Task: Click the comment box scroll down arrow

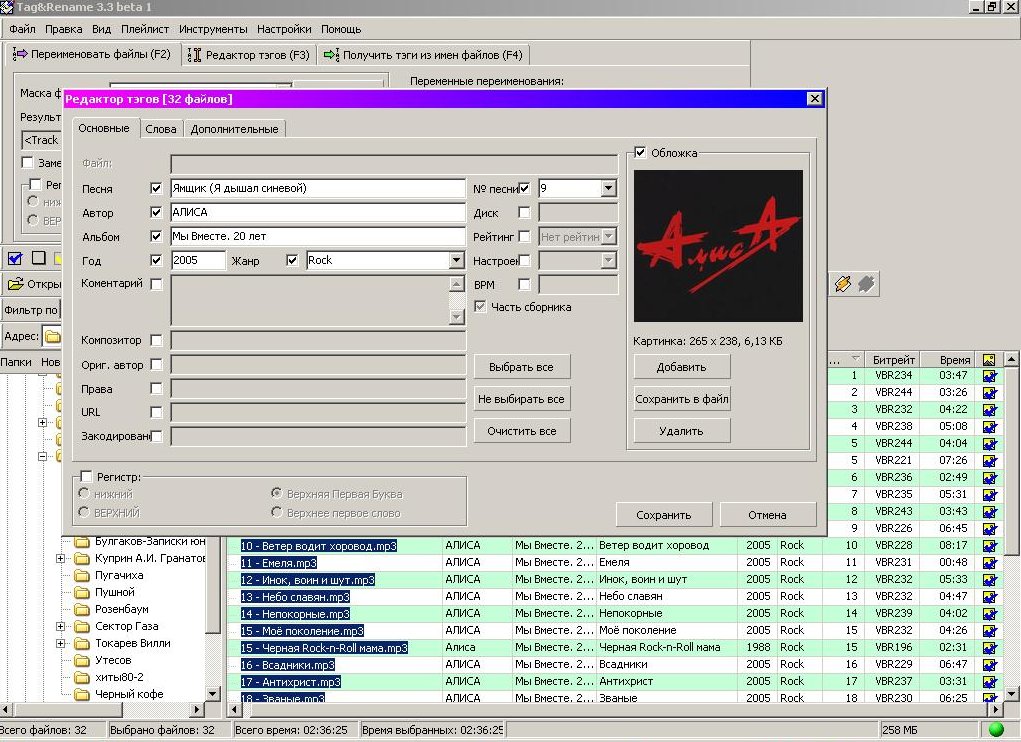Action: point(457,316)
